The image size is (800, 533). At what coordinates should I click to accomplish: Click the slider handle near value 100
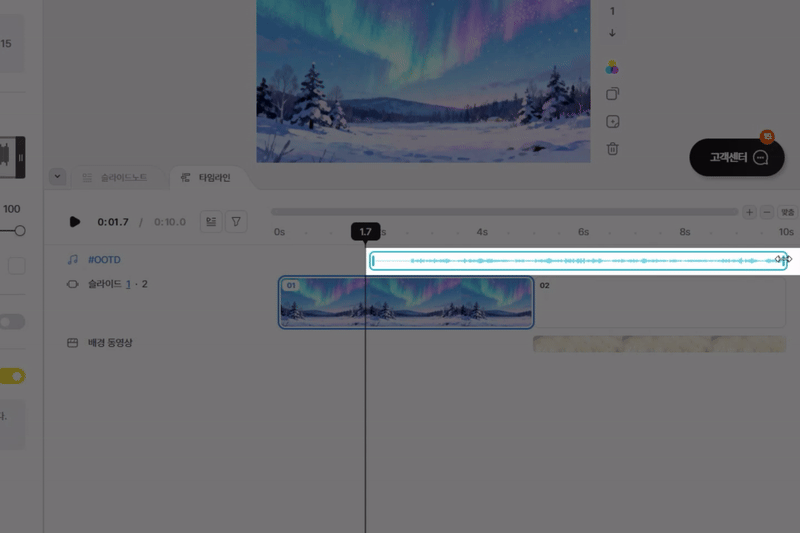(19, 231)
